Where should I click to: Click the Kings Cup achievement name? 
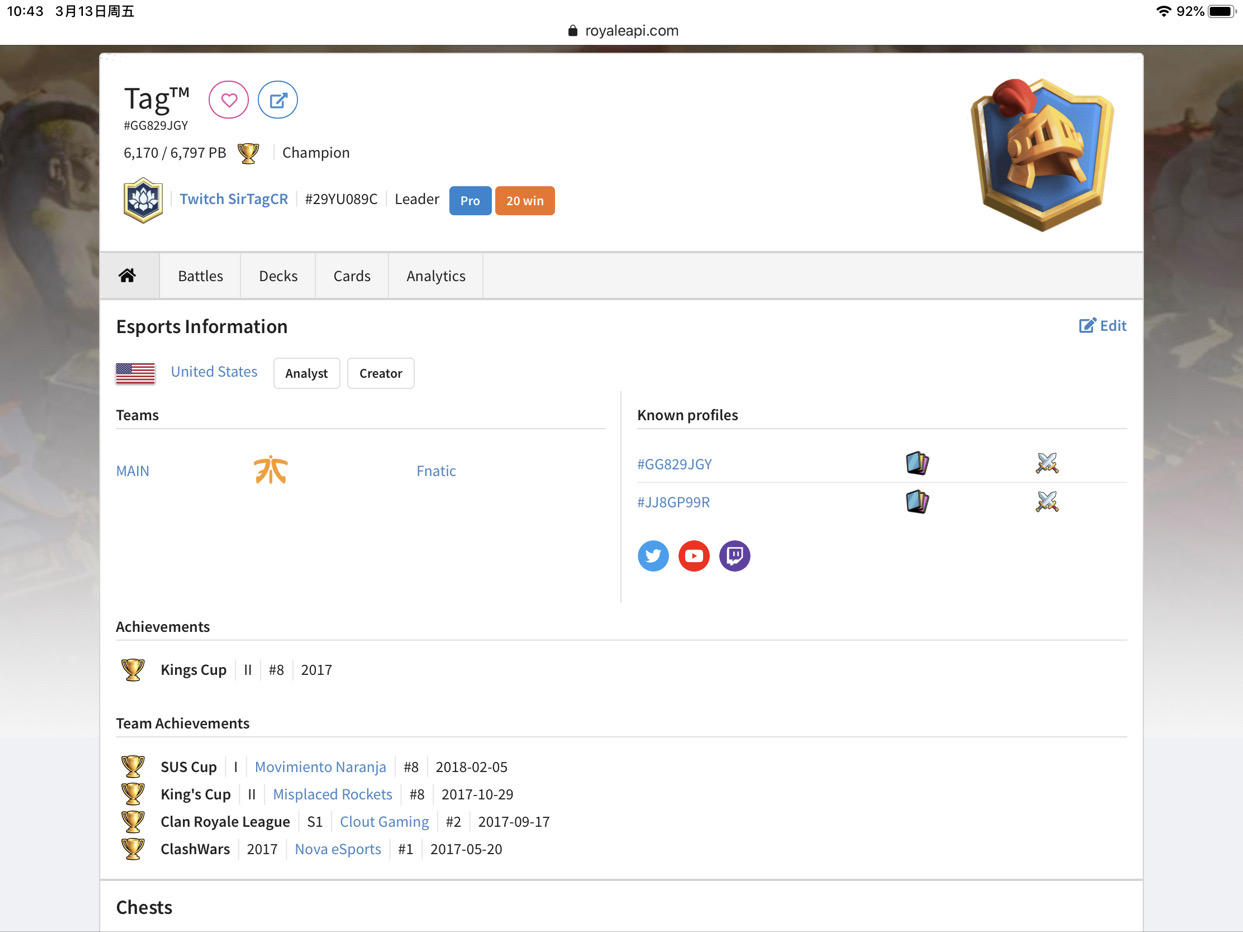[194, 670]
